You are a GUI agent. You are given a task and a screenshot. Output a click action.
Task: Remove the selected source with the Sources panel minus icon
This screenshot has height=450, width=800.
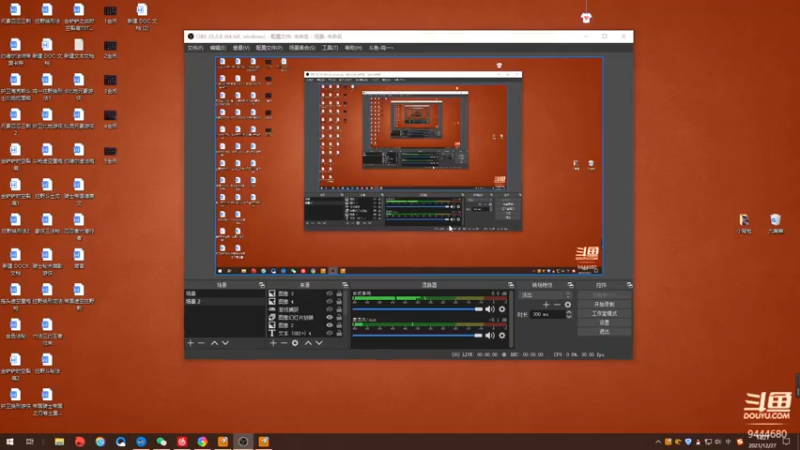tap(284, 343)
